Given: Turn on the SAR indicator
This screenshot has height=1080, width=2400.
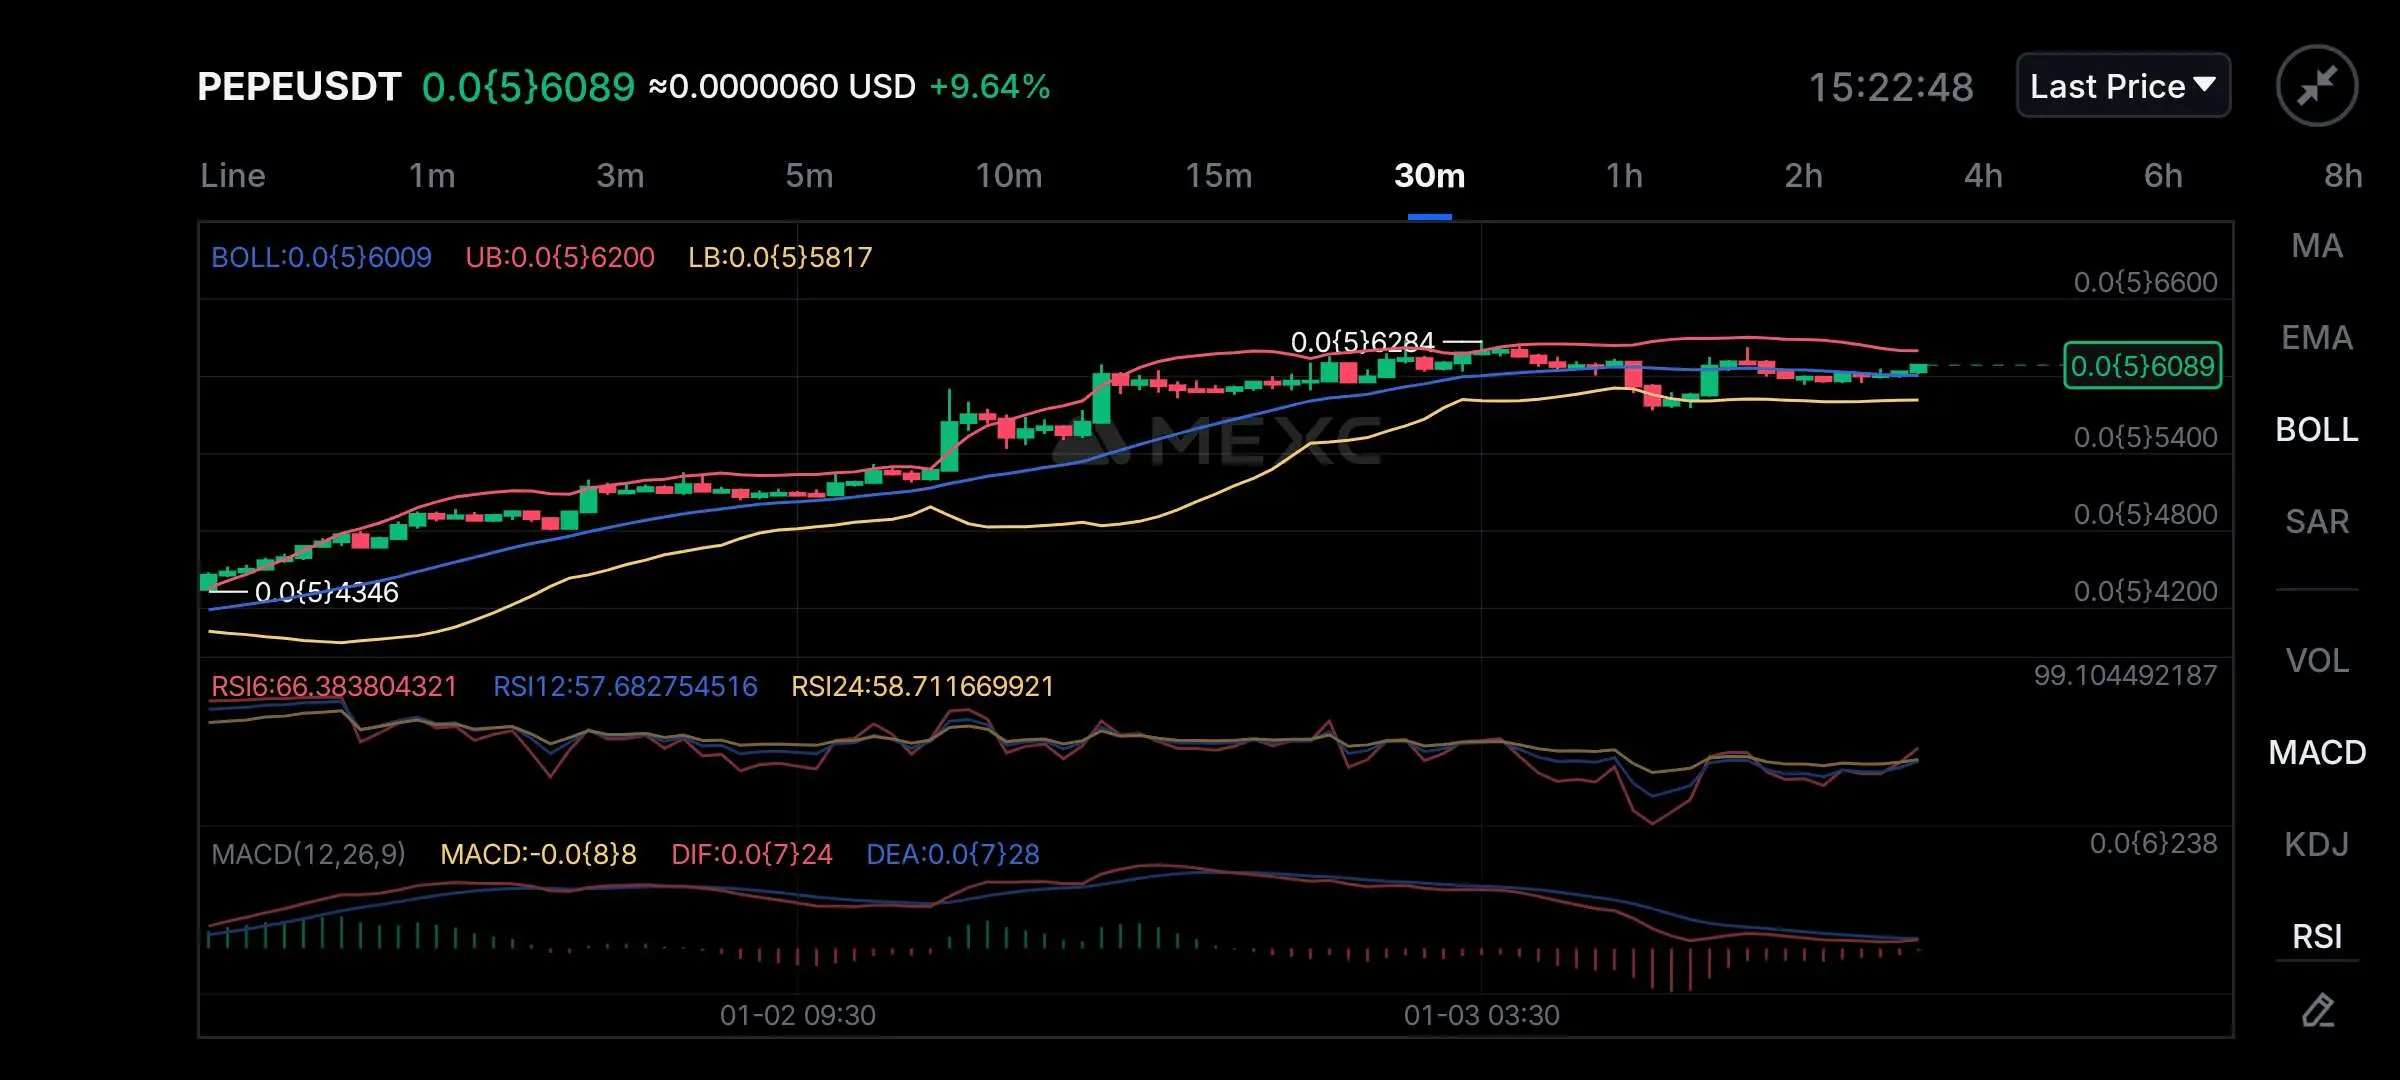Looking at the screenshot, I should [2316, 522].
